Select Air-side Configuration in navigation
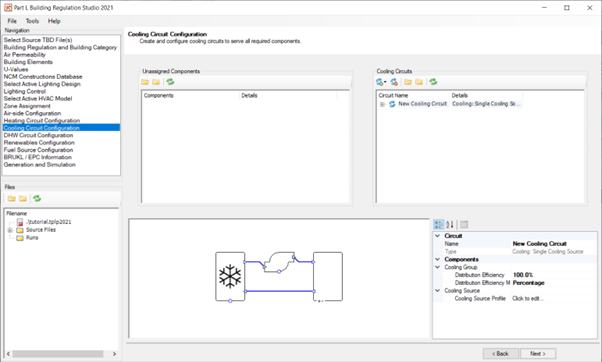The width and height of the screenshot is (602, 362). tap(32, 113)
